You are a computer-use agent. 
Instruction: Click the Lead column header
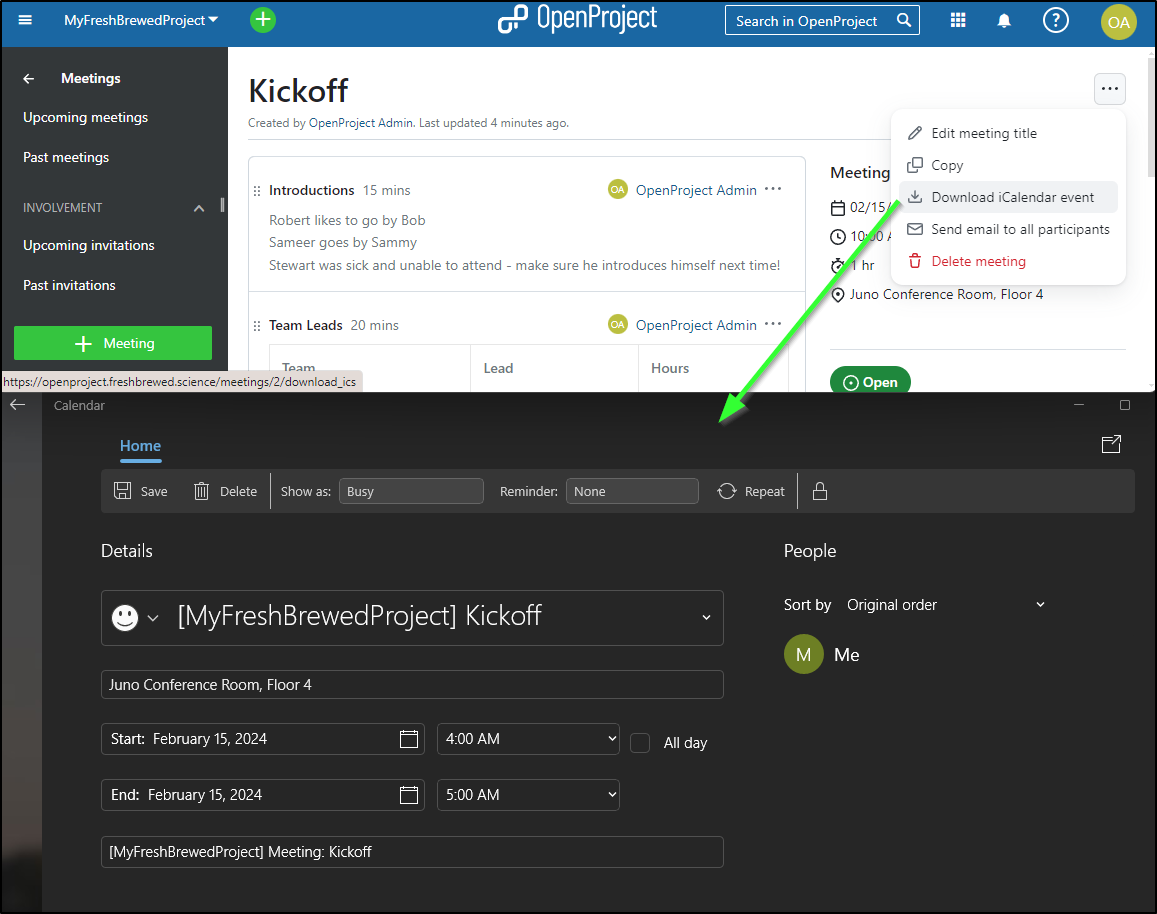point(498,368)
